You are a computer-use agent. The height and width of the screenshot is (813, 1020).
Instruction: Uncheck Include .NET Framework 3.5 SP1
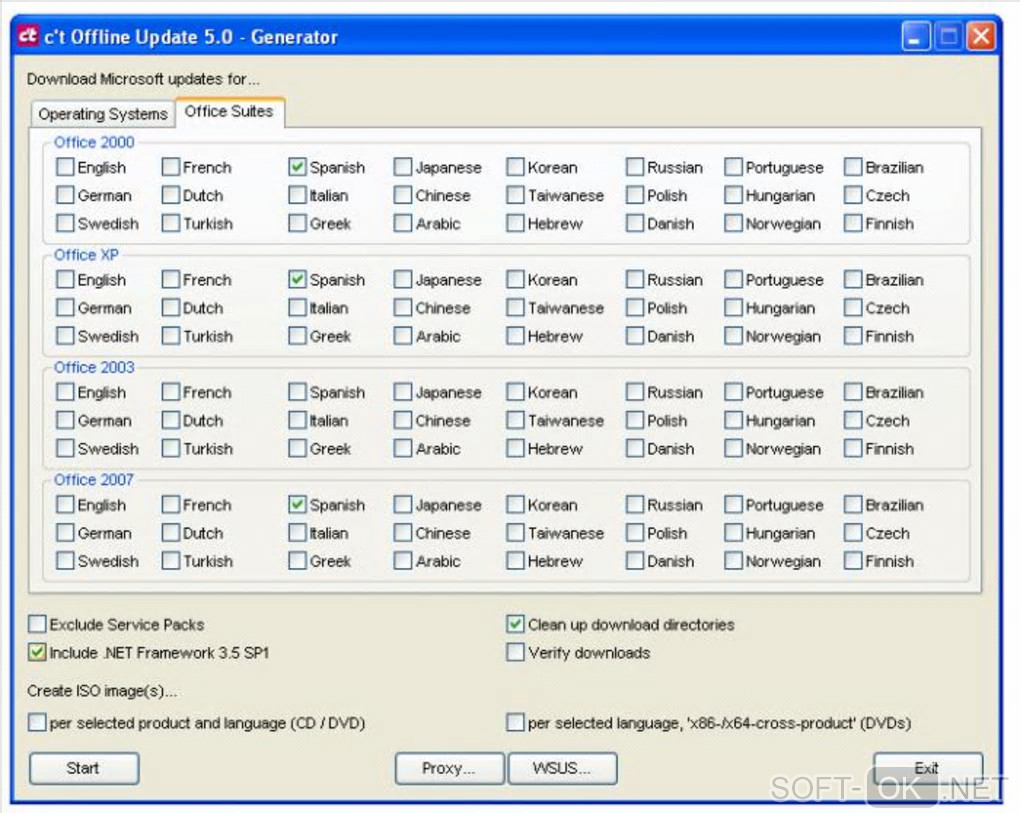pos(37,652)
